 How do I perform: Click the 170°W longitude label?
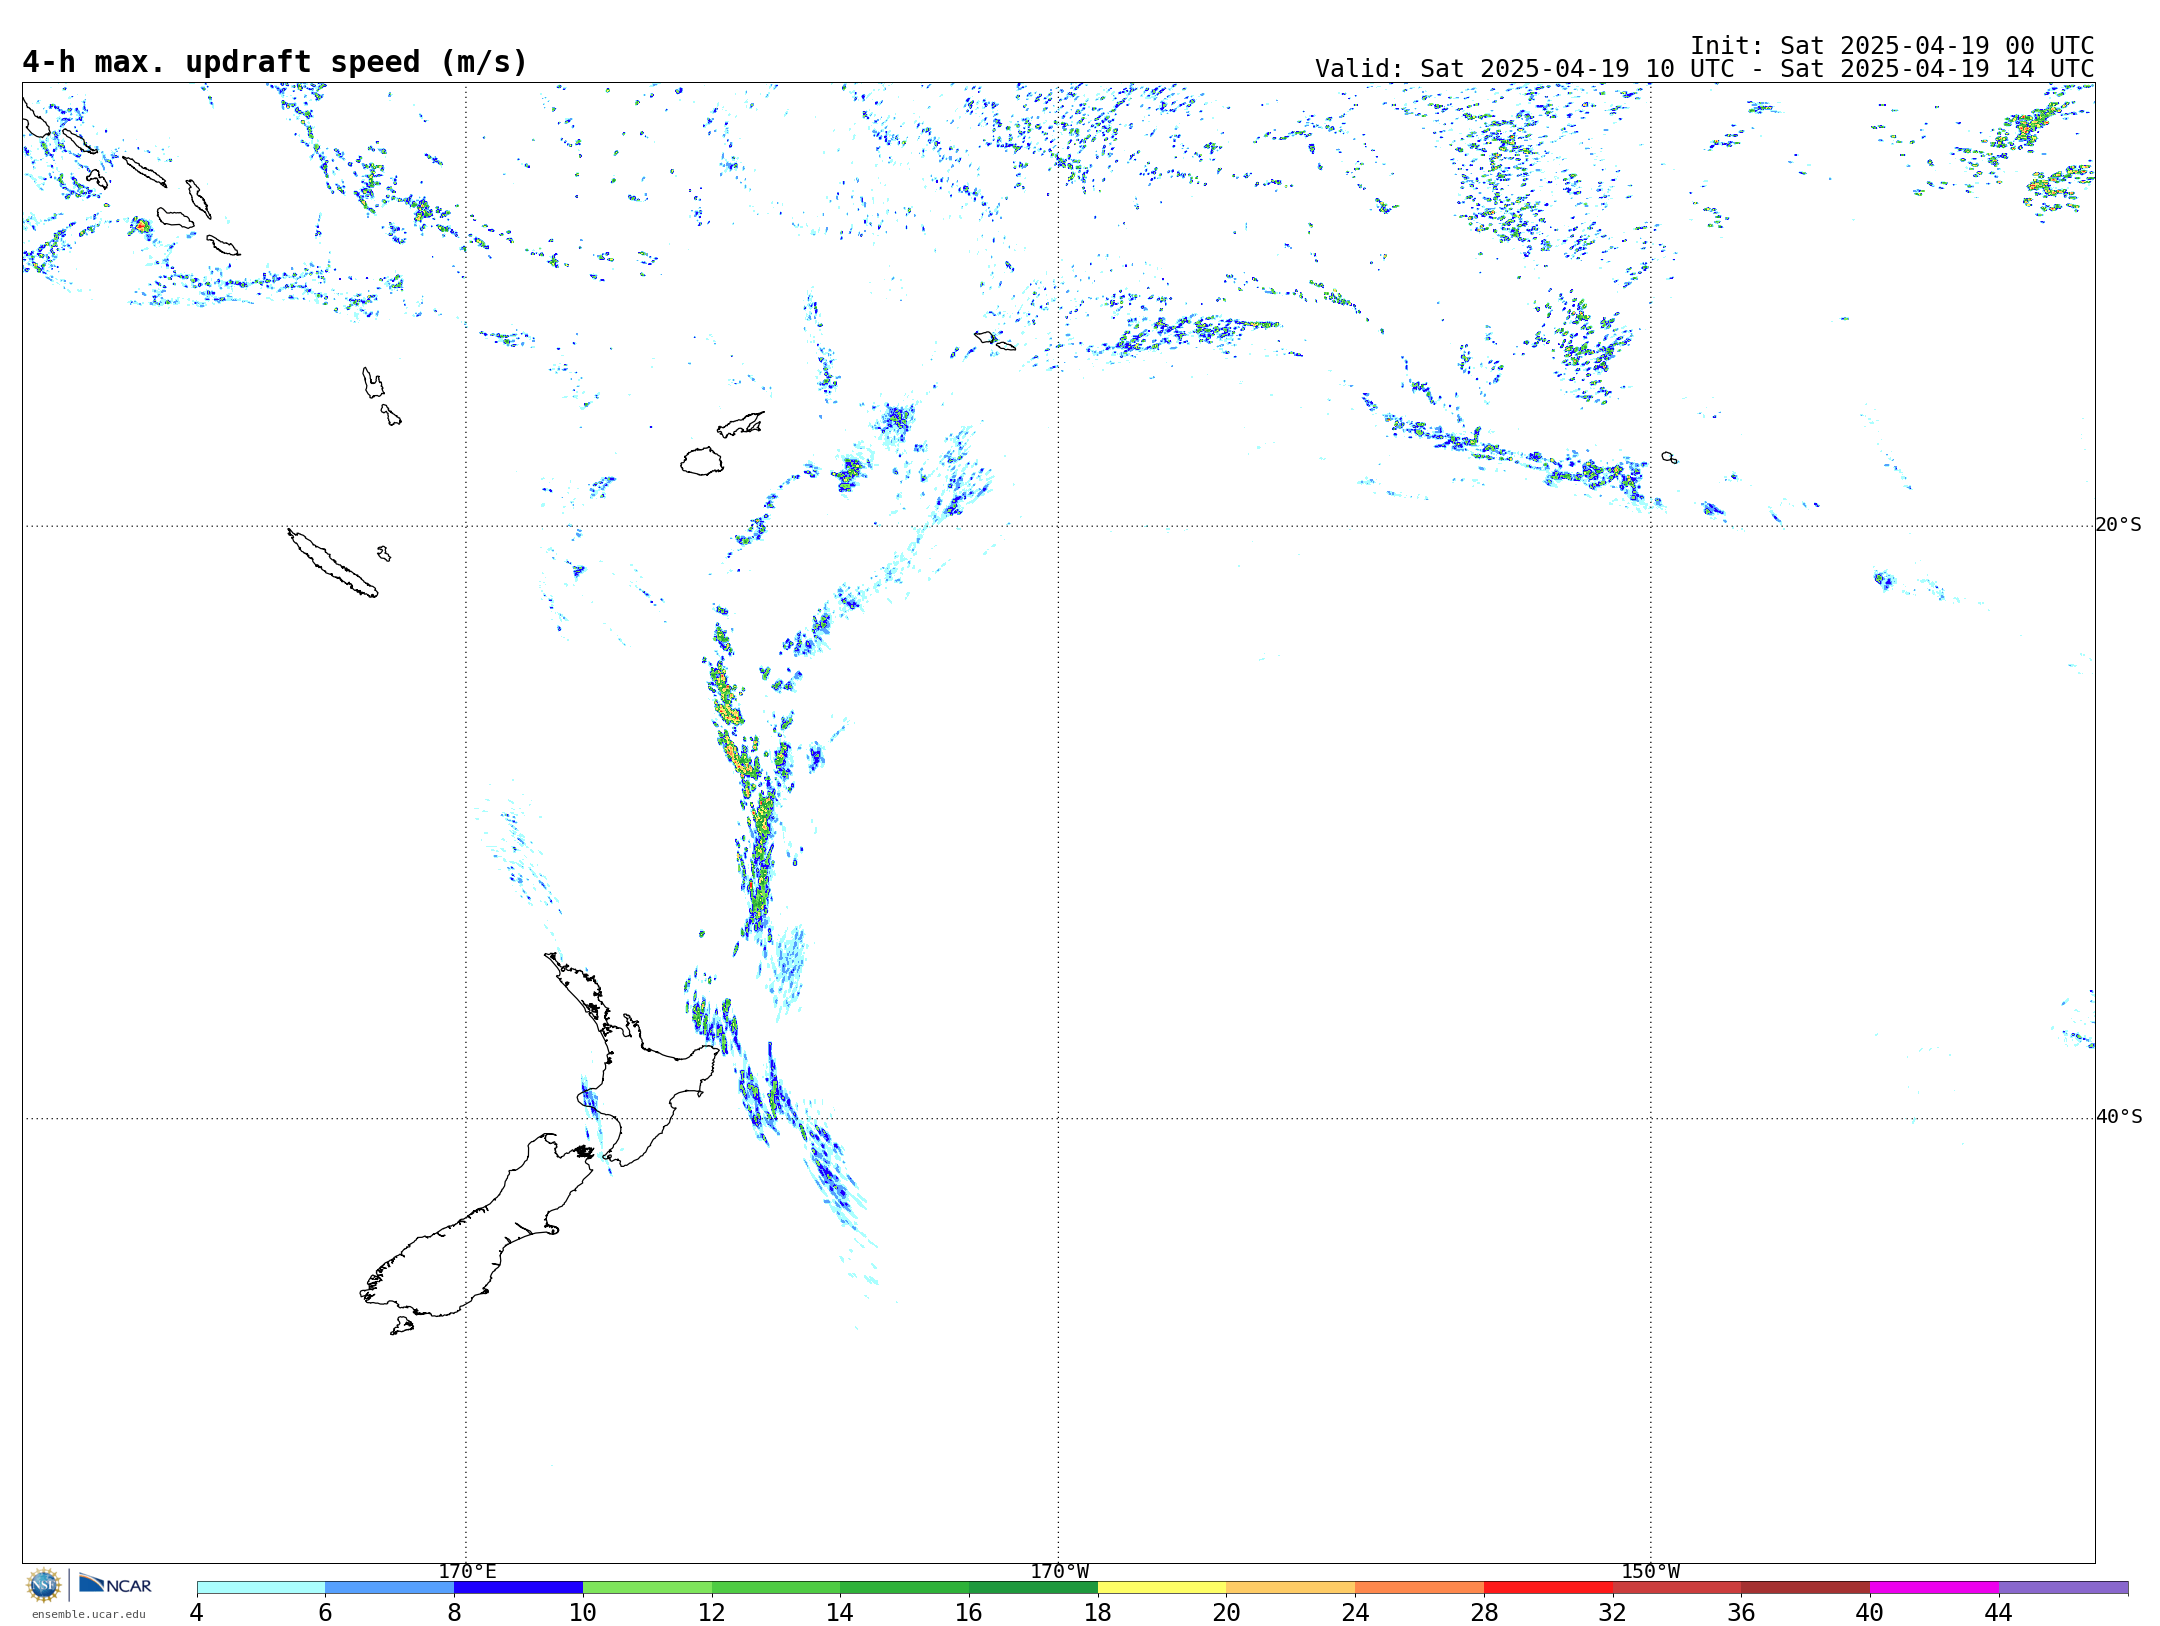tap(1059, 1571)
